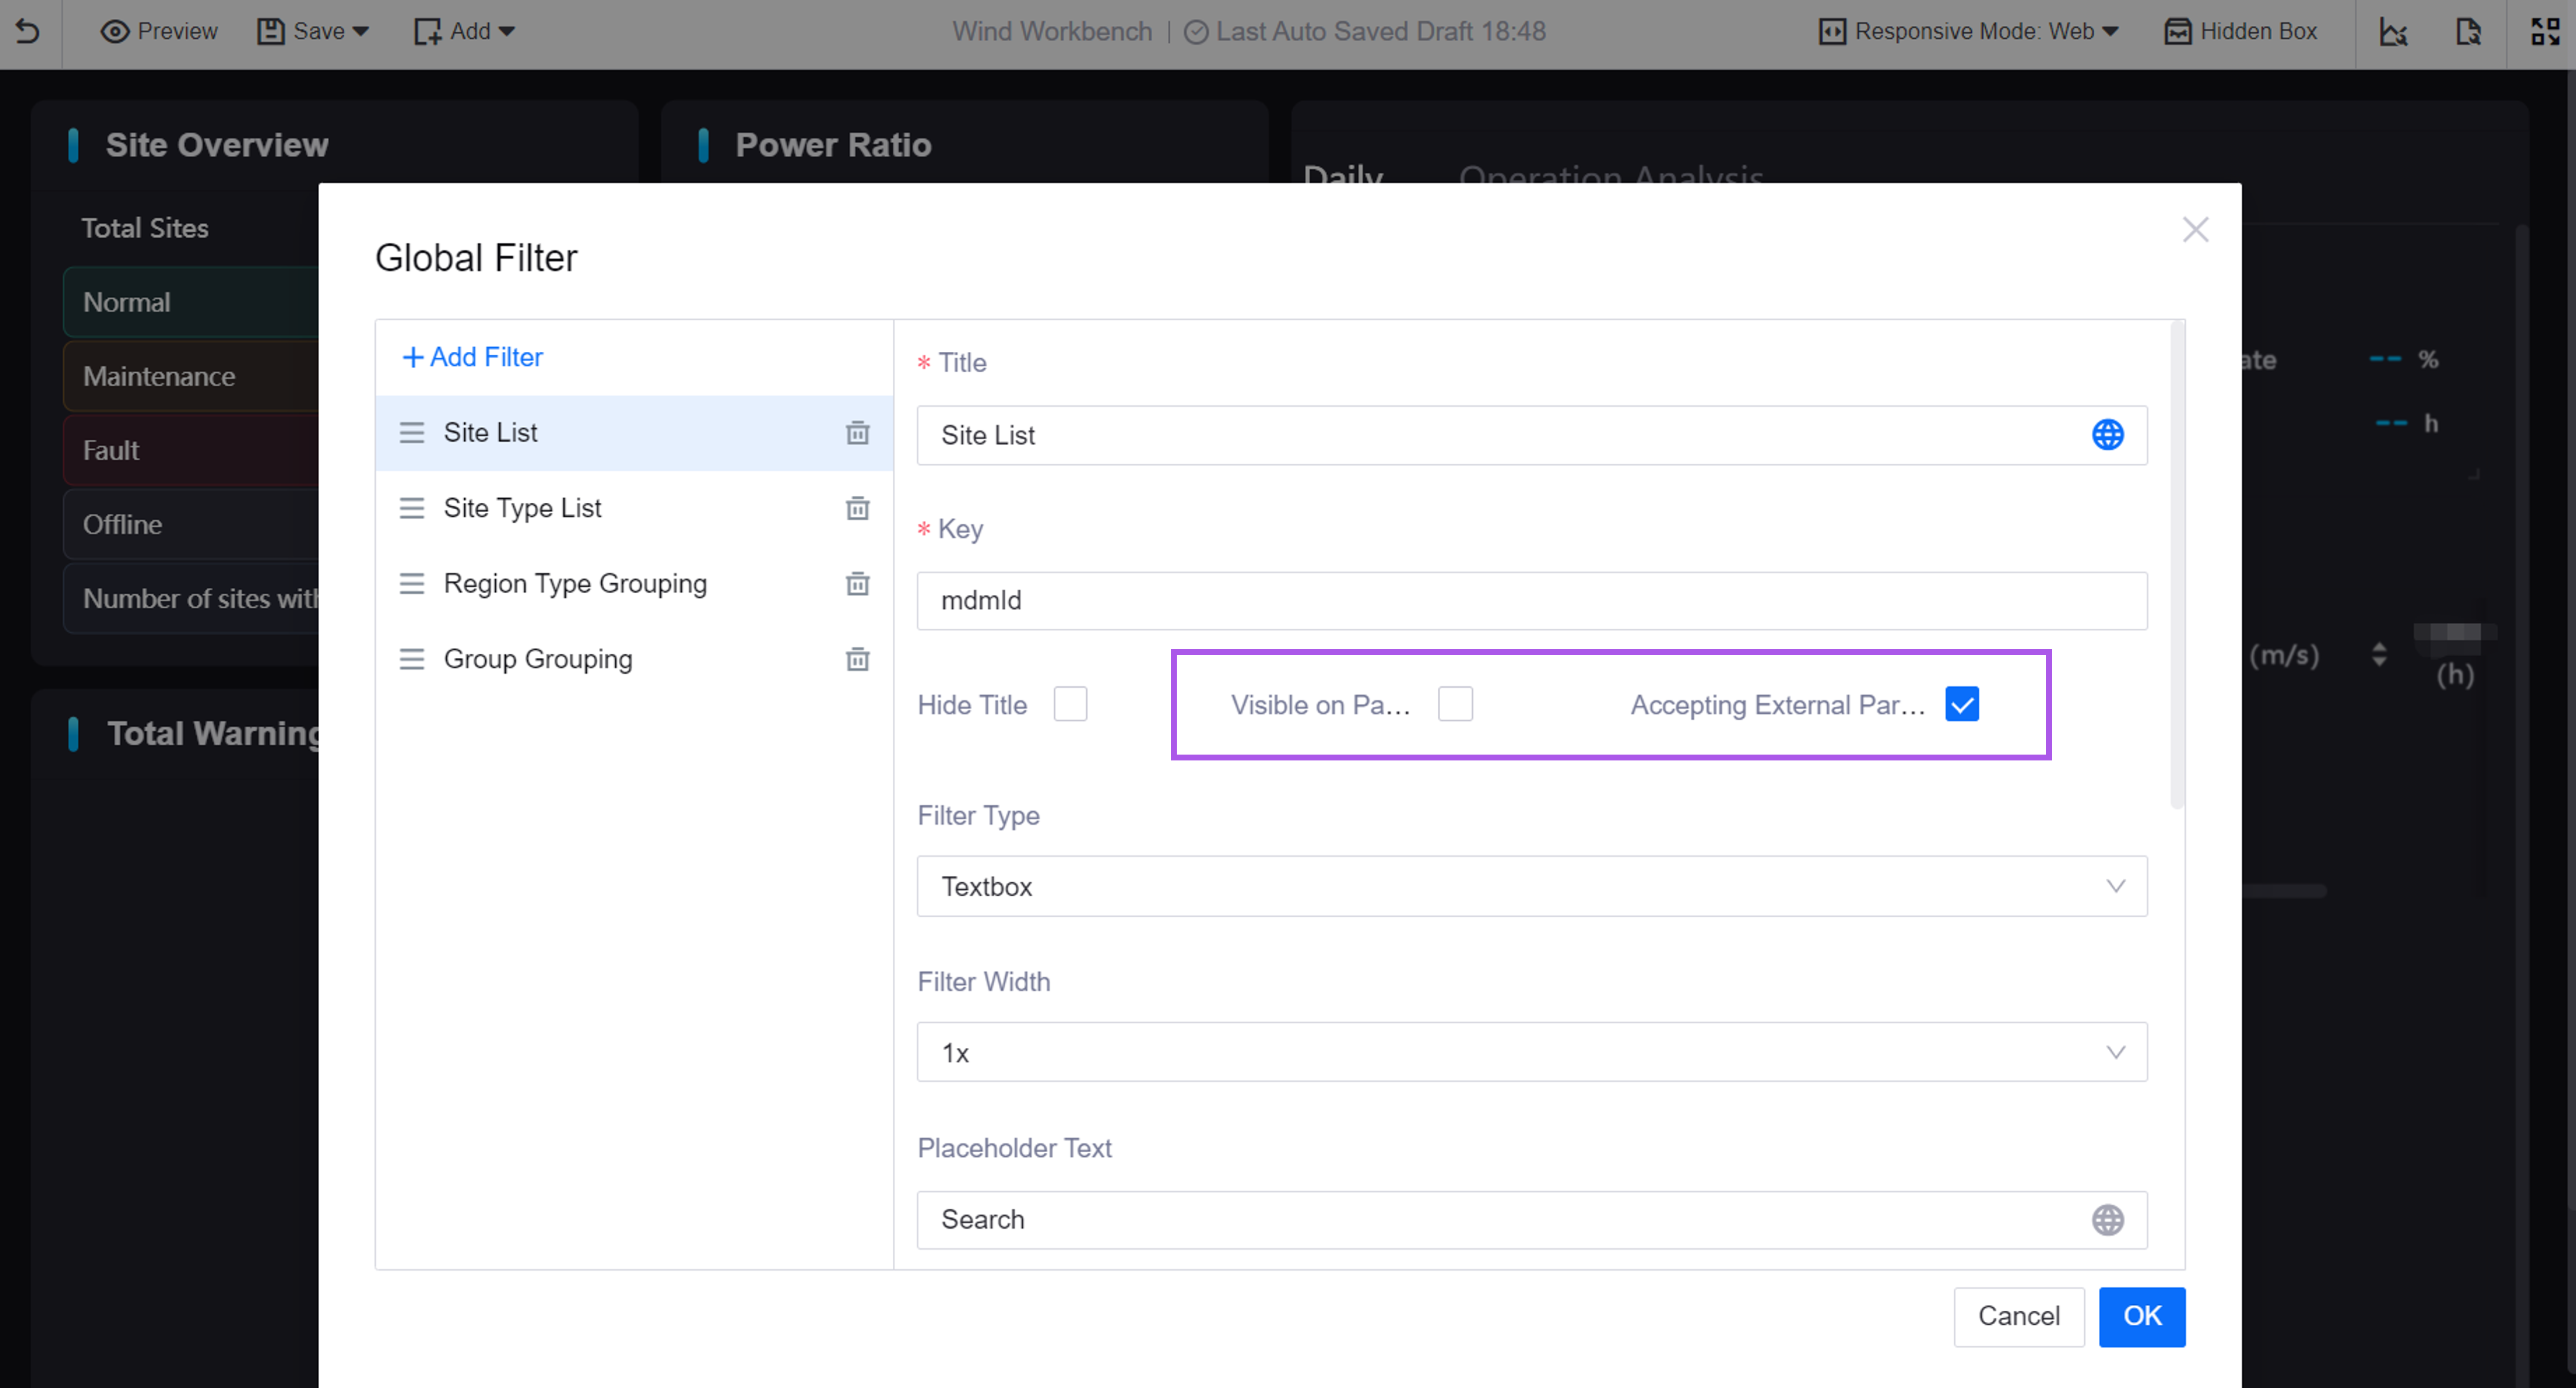Click the Add Filter link
The width and height of the screenshot is (2576, 1388).
pyautogui.click(x=472, y=357)
